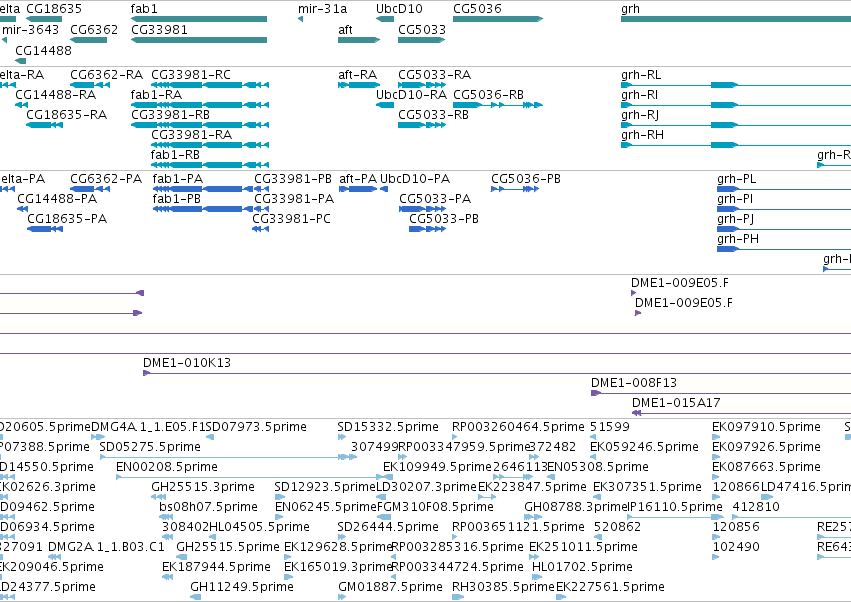Select BAC clone DME1-015A17
The height and width of the screenshot is (602, 851).
click(741, 413)
